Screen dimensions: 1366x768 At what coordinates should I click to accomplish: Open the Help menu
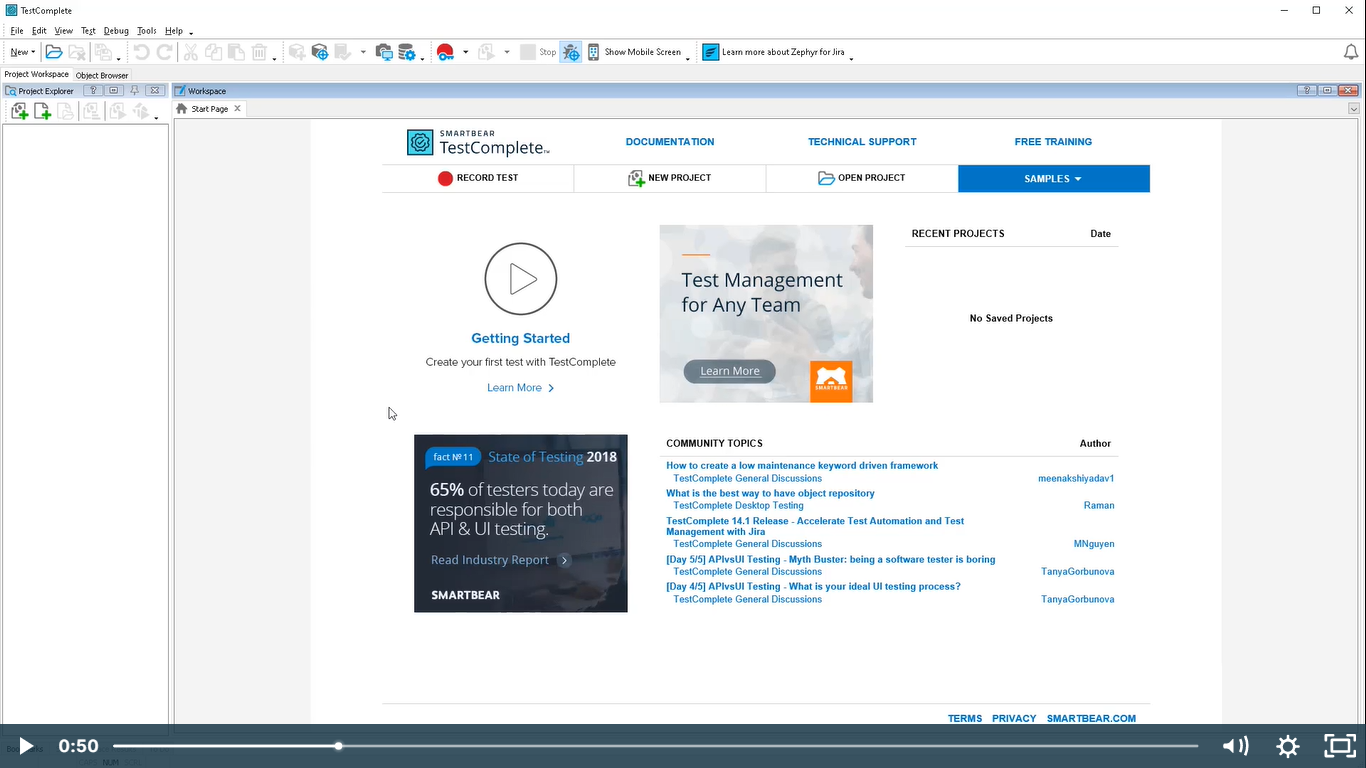coord(174,31)
